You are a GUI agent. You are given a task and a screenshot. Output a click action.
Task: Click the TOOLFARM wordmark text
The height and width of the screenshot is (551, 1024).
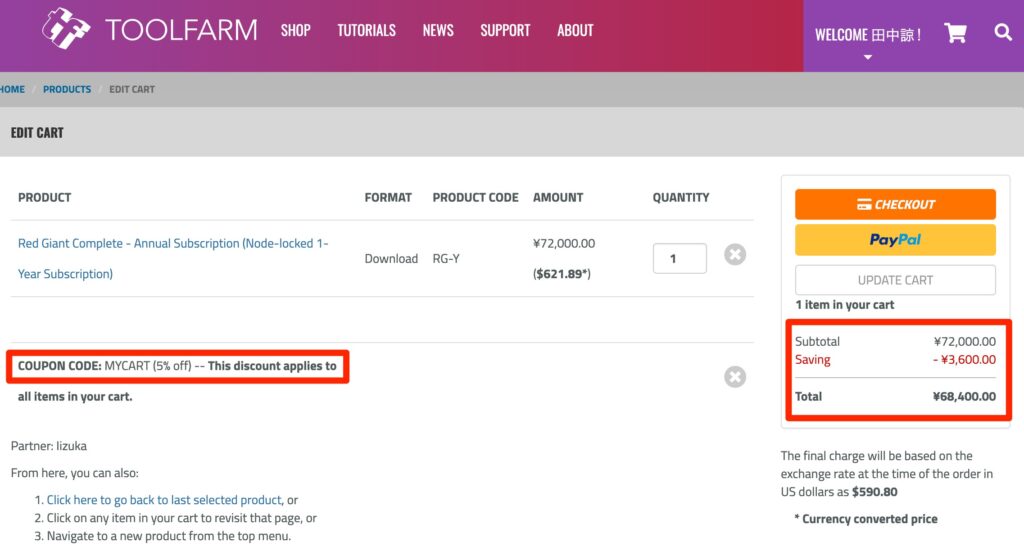[181, 30]
